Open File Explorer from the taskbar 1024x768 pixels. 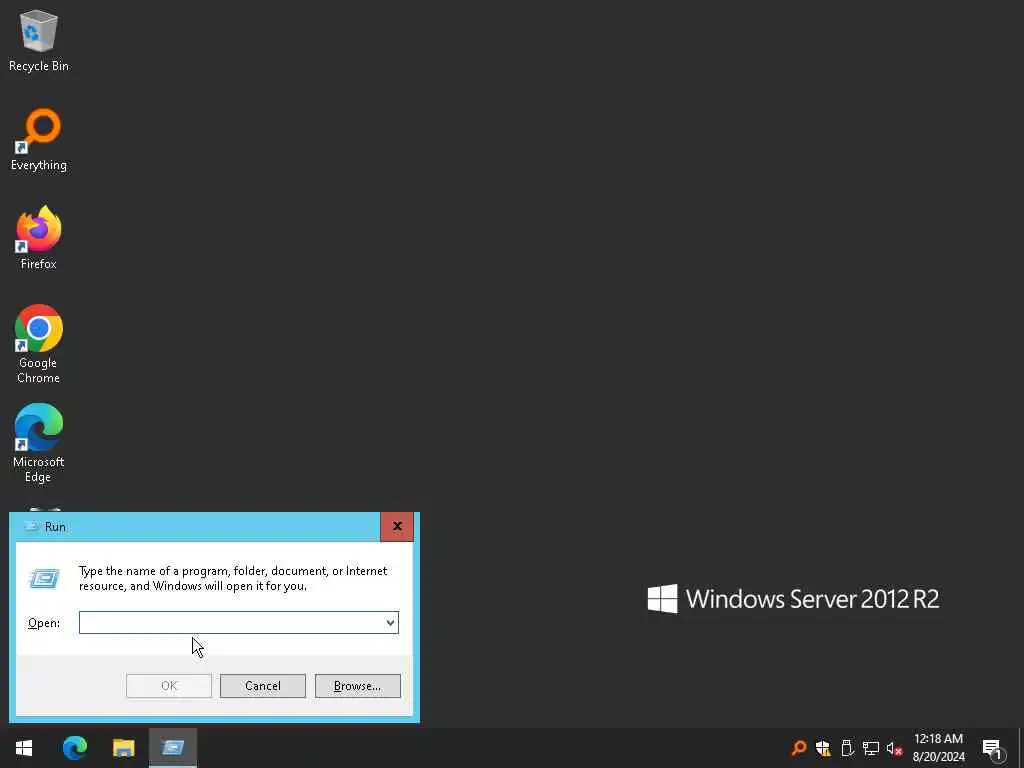(x=123, y=748)
